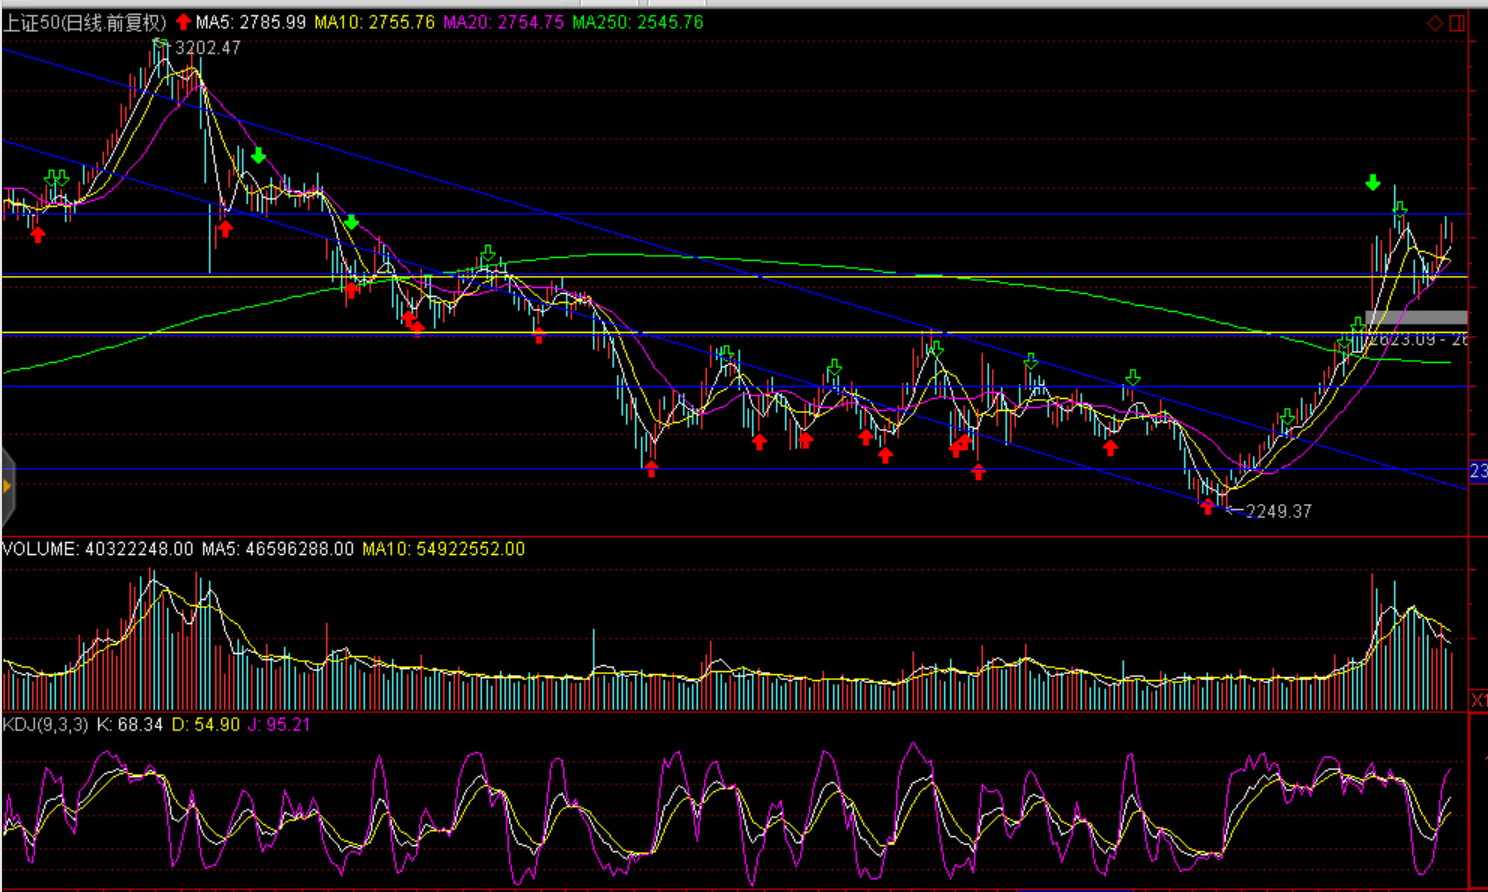Click the red diamond icon at chart top-right
1488x892 pixels.
click(1435, 23)
